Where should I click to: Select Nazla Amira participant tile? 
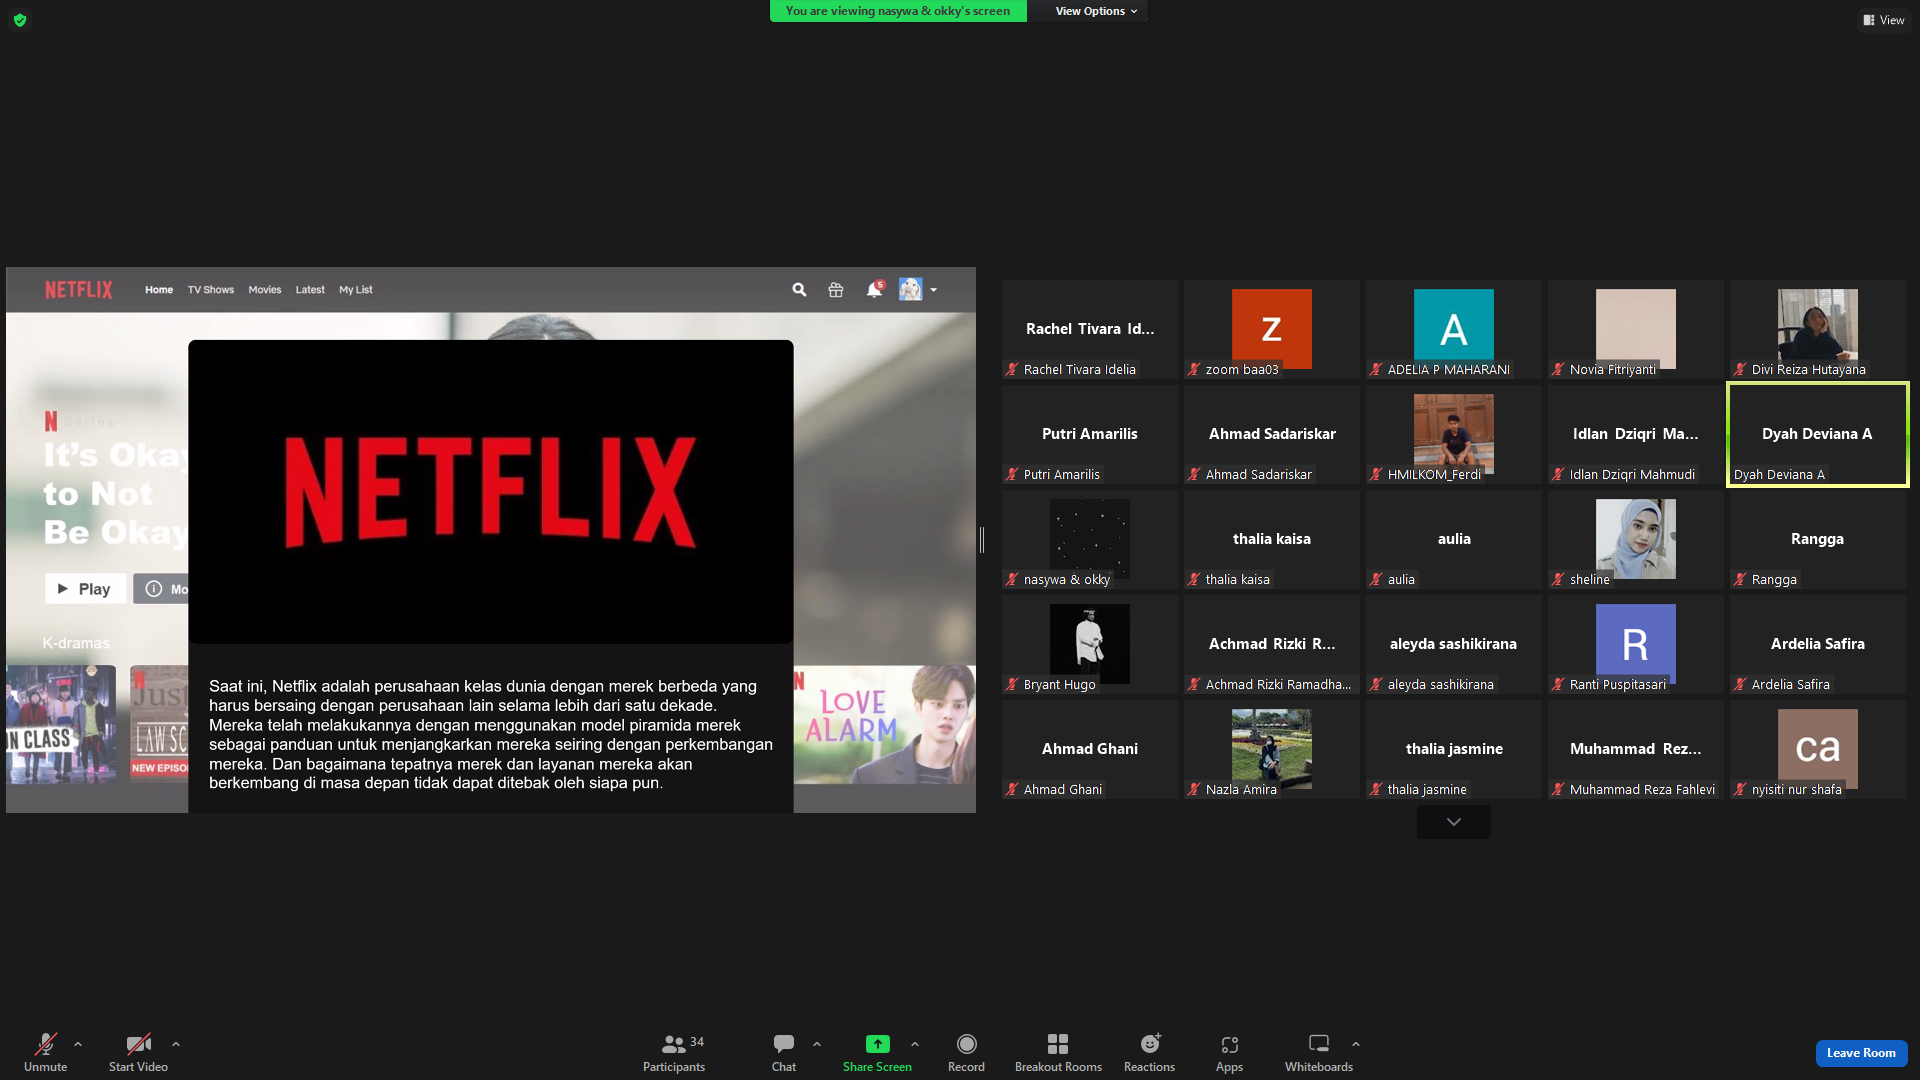coord(1272,749)
